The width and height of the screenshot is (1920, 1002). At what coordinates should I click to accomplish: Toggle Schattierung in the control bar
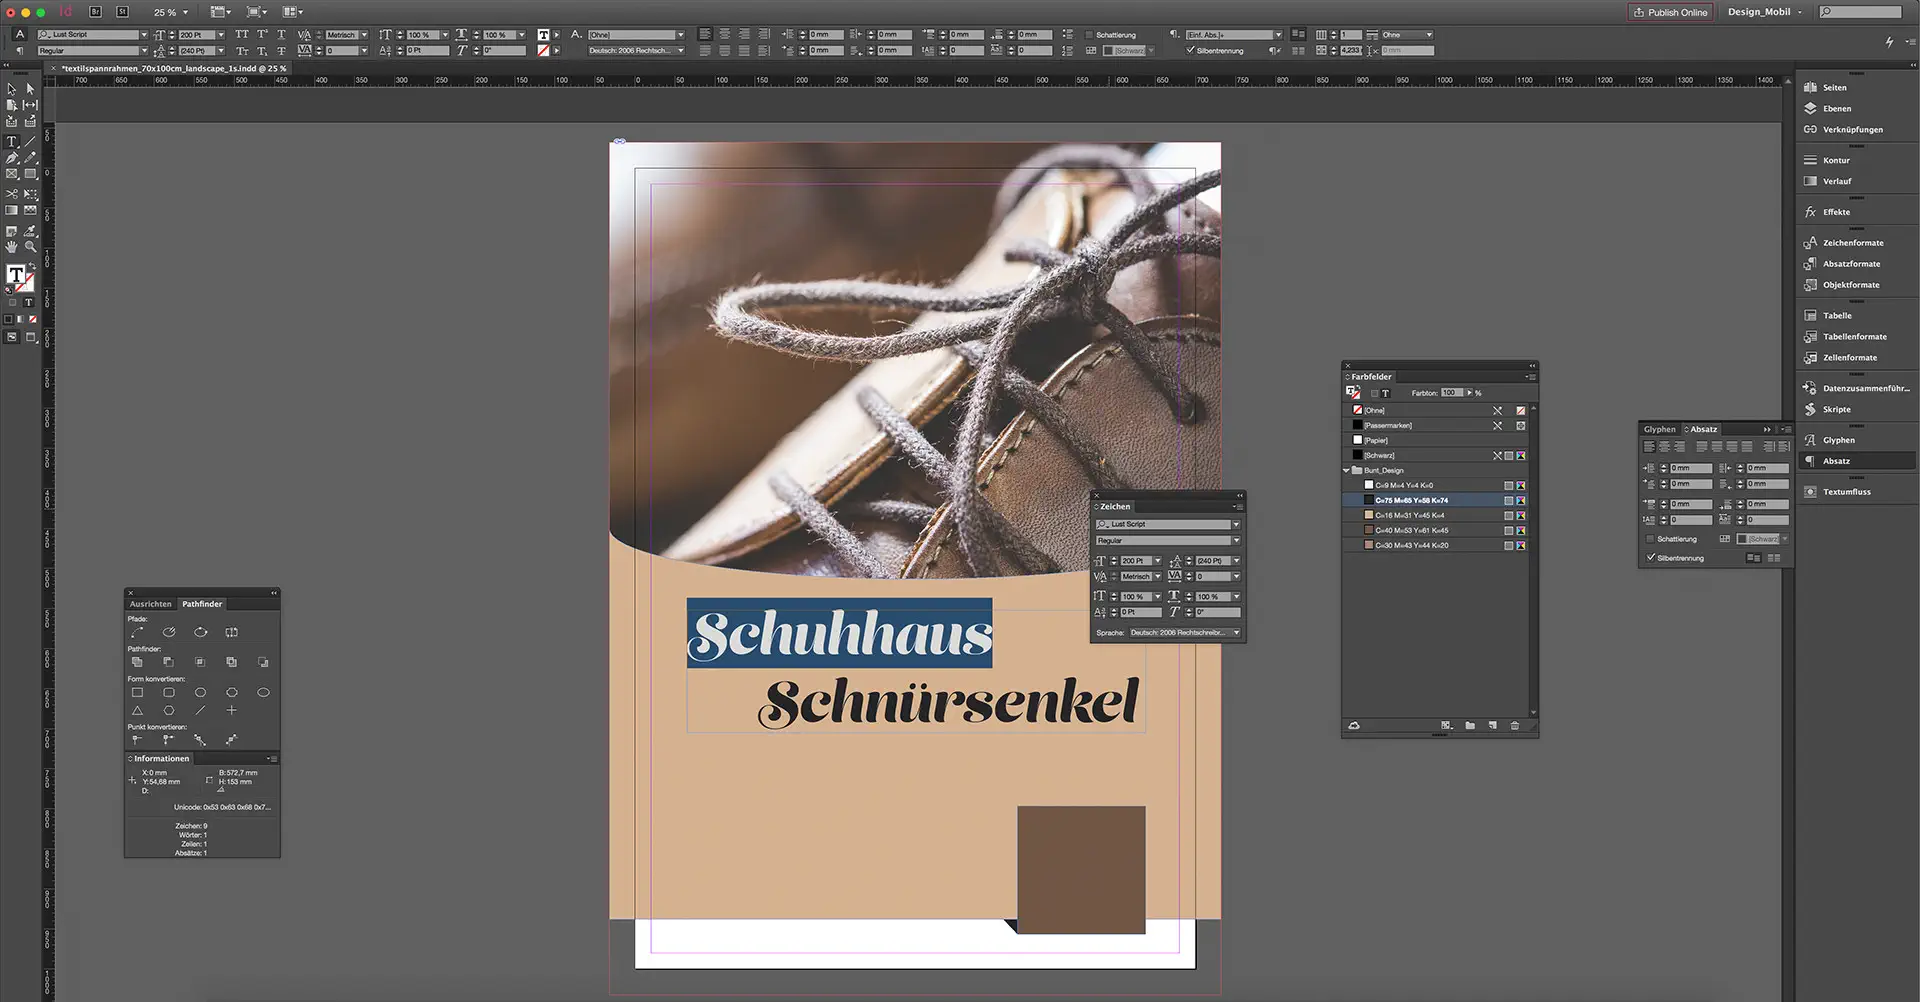click(1089, 35)
